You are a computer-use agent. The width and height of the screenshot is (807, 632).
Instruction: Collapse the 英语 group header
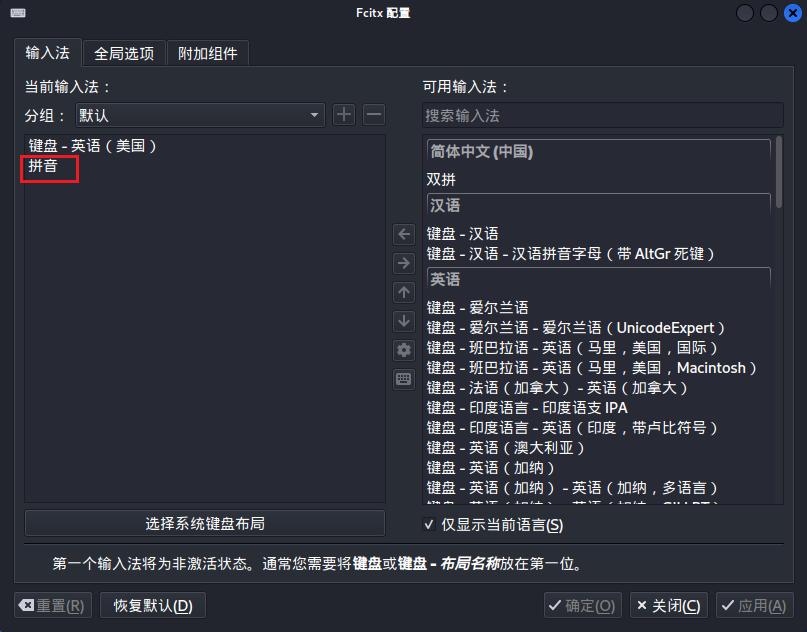(599, 279)
